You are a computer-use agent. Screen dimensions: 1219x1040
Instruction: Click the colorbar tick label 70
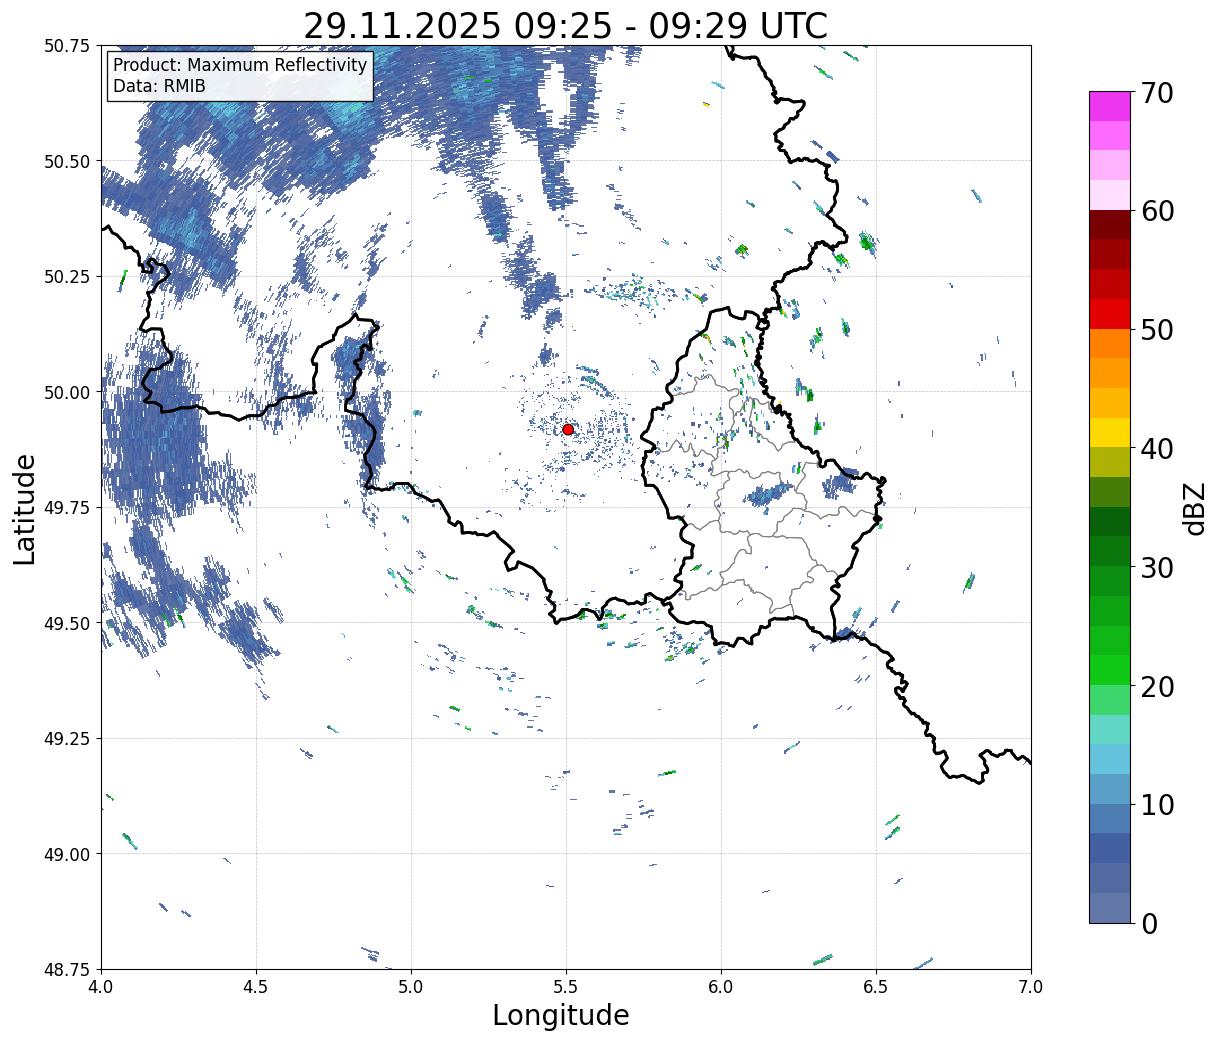point(1158,93)
